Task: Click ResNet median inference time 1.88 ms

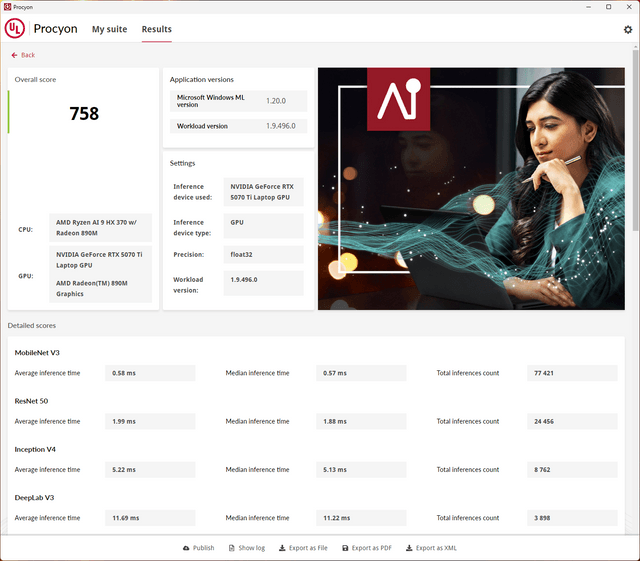Action: [x=361, y=421]
